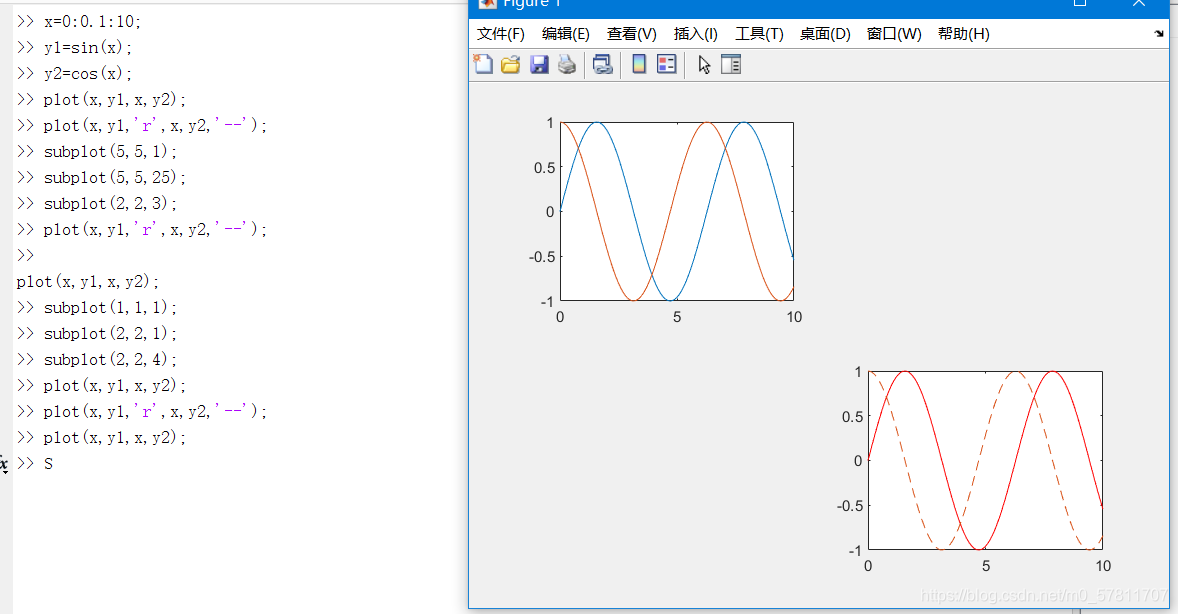Viewport: 1178px width, 614px height.
Task: Select the Edit Plot arrow tool
Action: (703, 65)
